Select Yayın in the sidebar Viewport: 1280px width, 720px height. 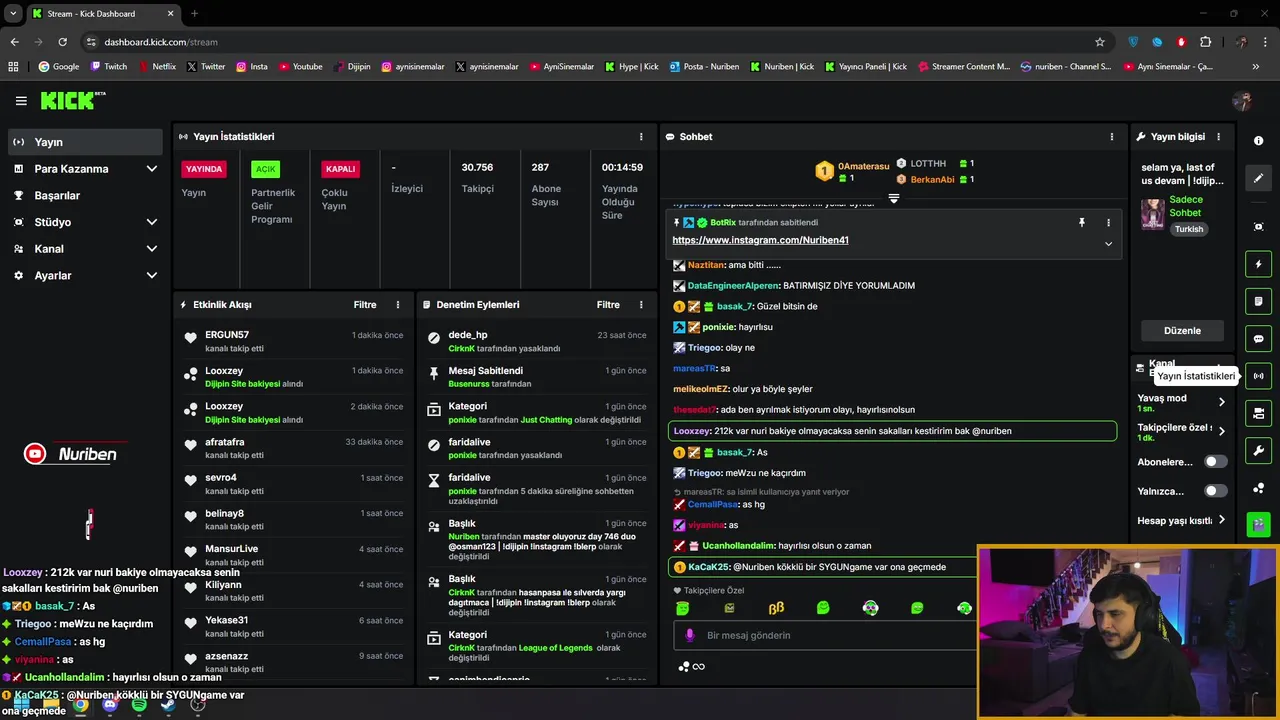[85, 142]
